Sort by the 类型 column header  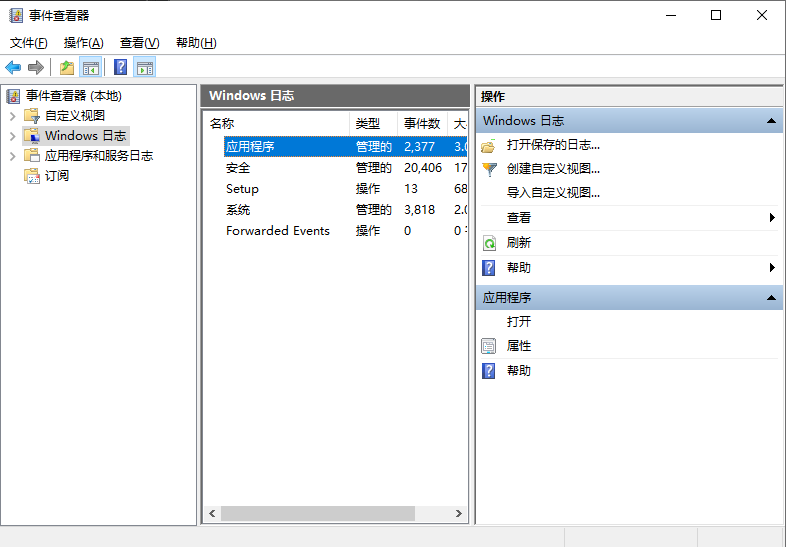click(x=373, y=123)
